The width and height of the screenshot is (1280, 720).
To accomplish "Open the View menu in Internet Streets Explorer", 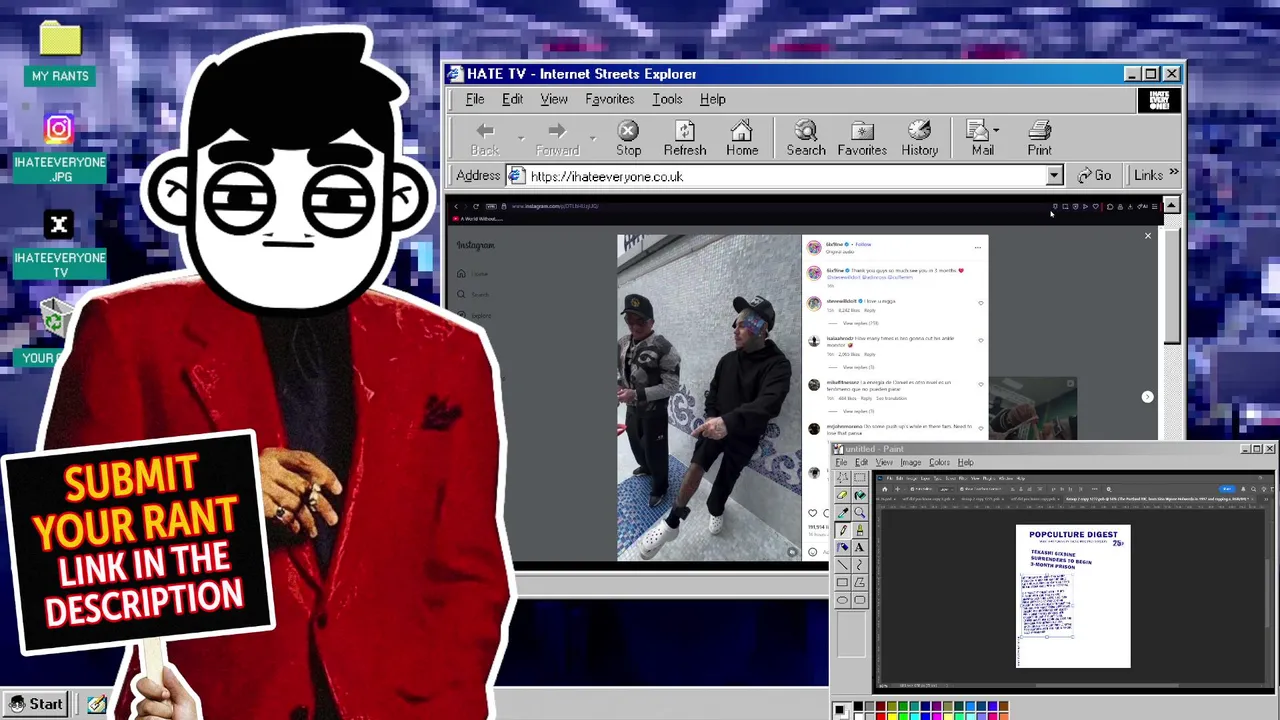I will click(x=554, y=99).
